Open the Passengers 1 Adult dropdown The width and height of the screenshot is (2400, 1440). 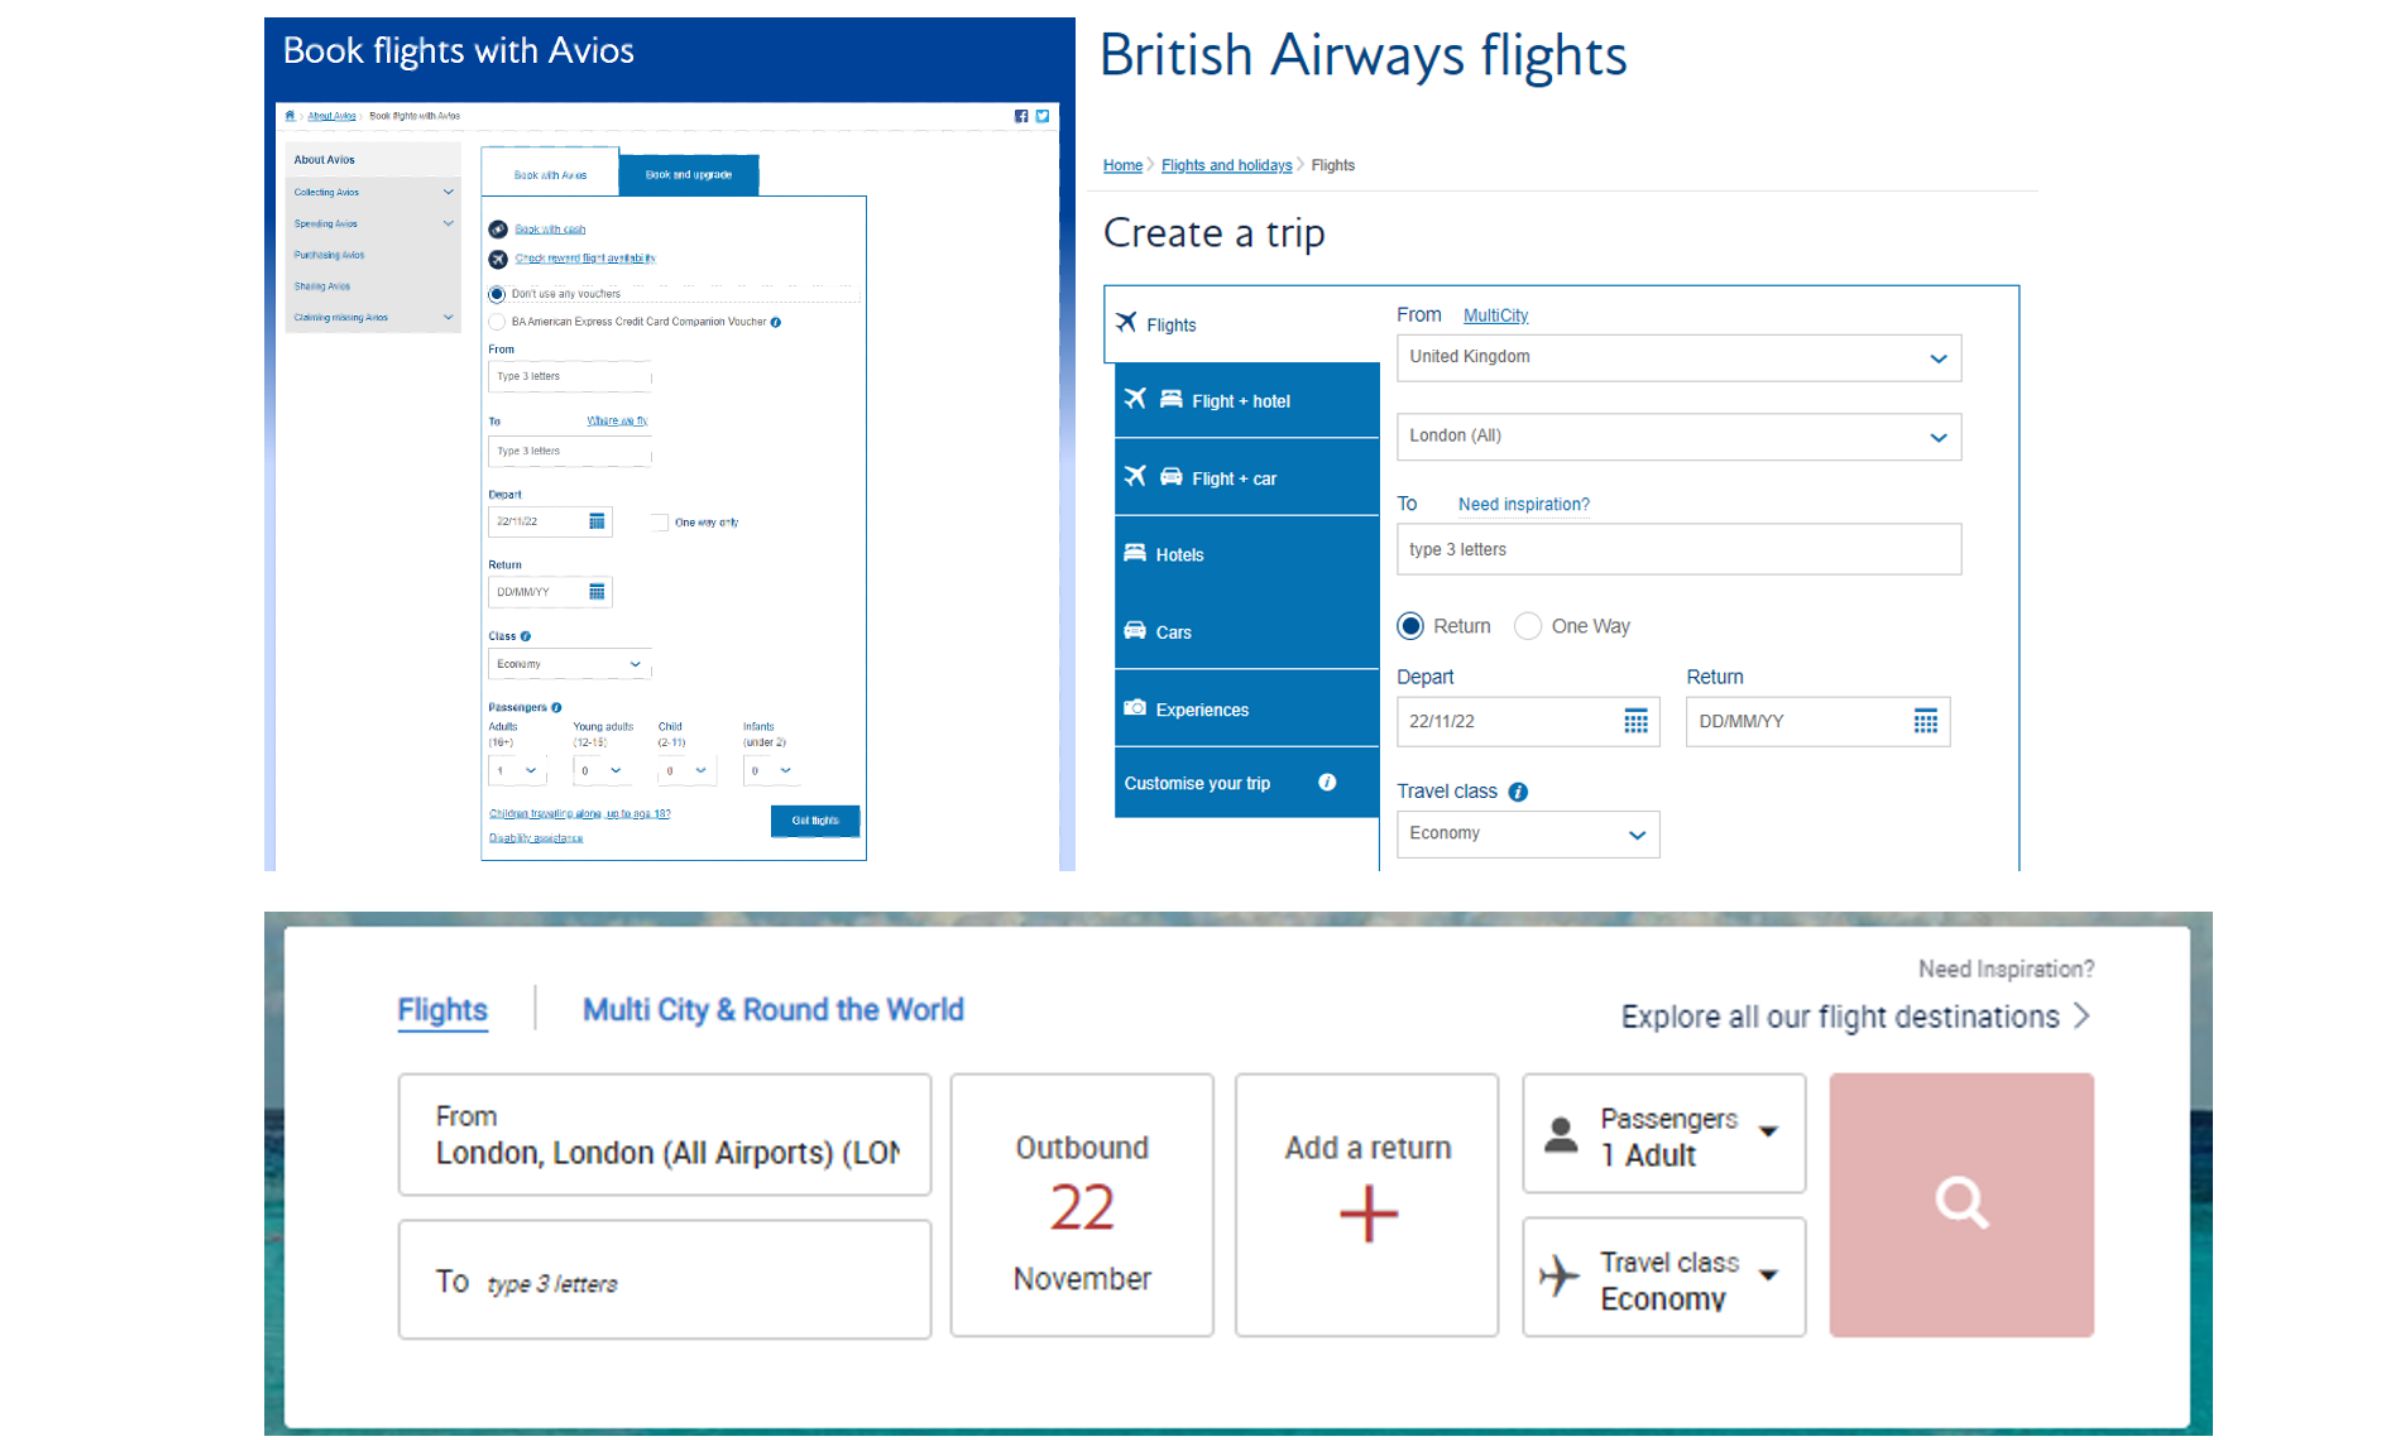[x=1663, y=1134]
